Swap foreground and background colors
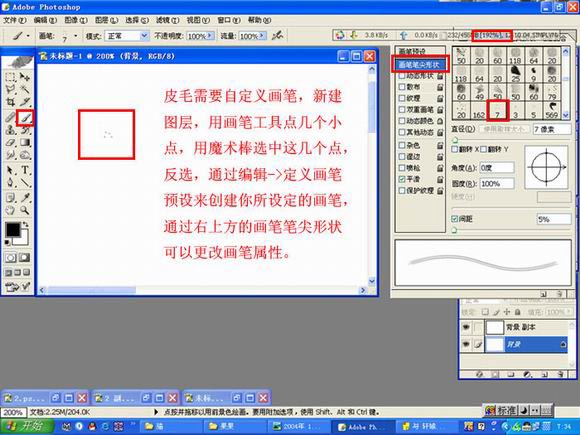Screen dimensions: 580x435 click(x=26, y=224)
